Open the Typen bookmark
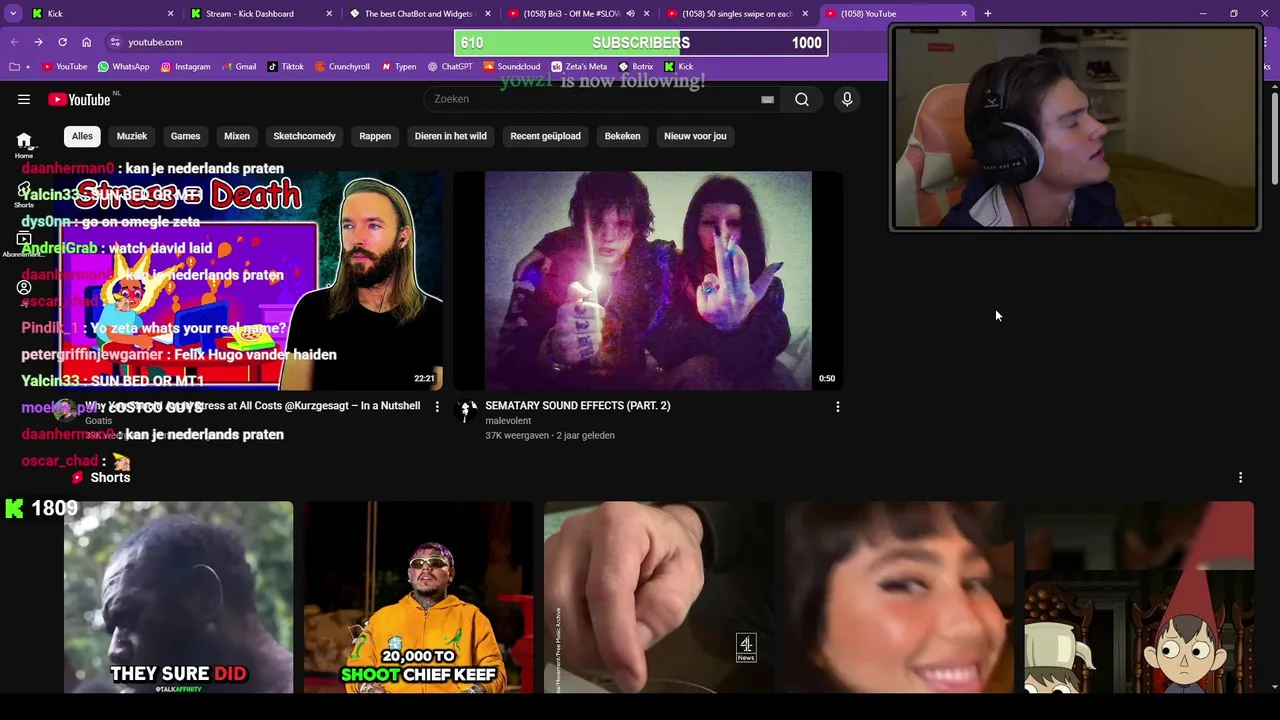The image size is (1280, 720). 398,66
